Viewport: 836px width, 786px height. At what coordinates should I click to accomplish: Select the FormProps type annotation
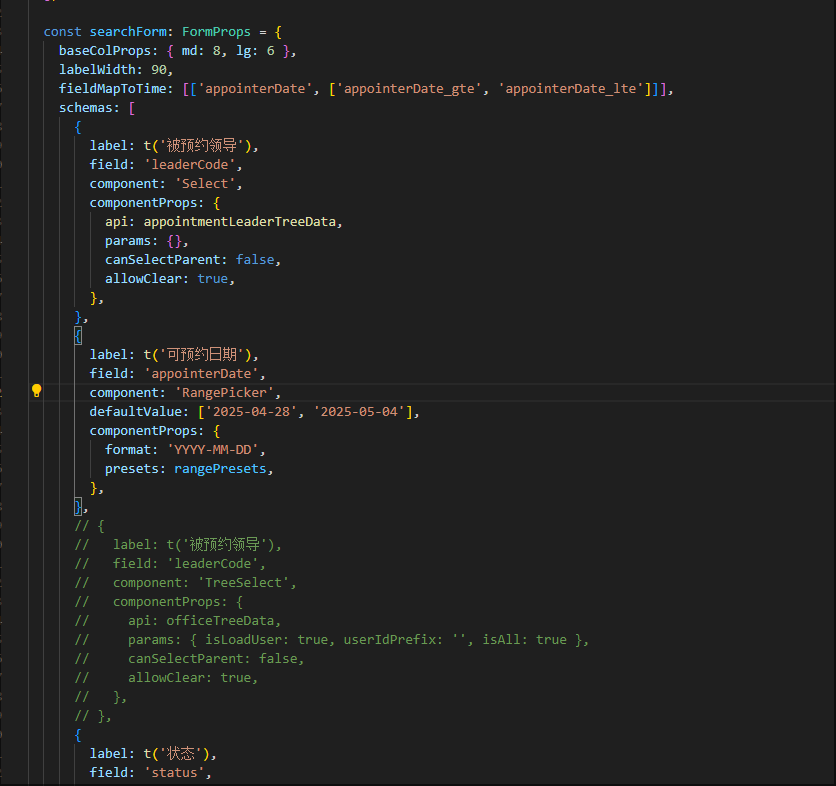[x=216, y=32]
